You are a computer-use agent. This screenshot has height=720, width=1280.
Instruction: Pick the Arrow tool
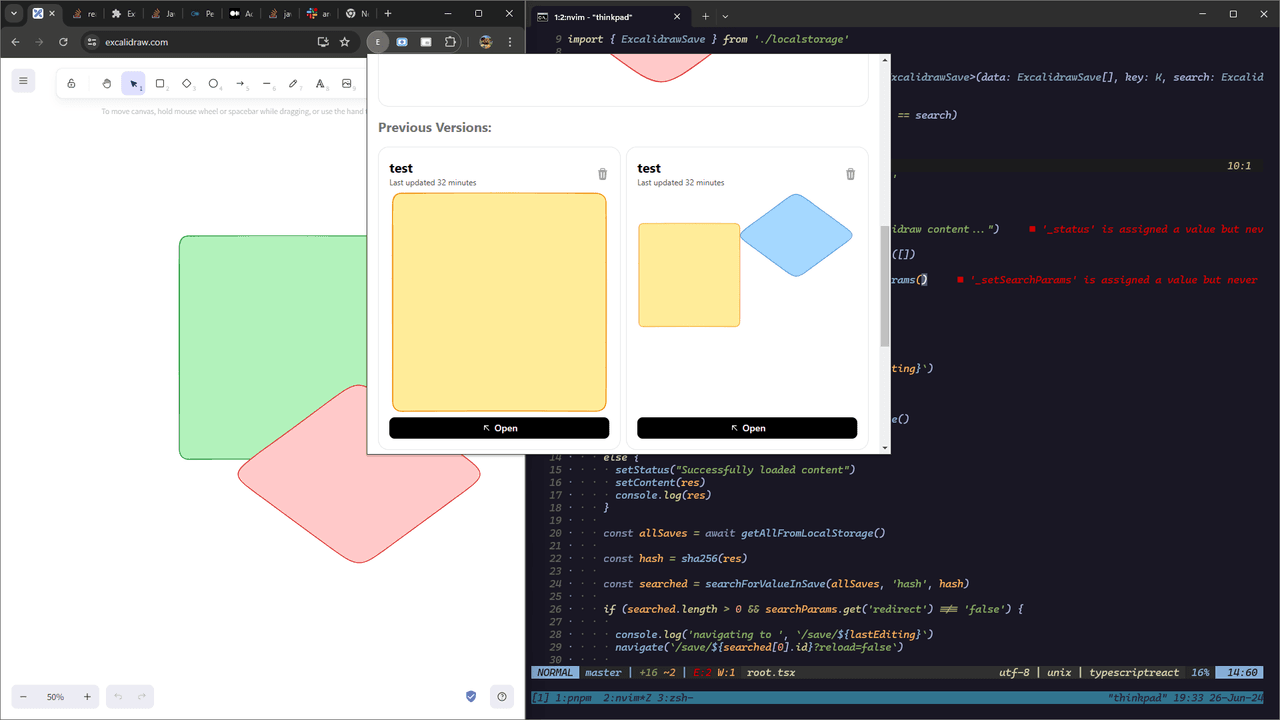tap(240, 84)
